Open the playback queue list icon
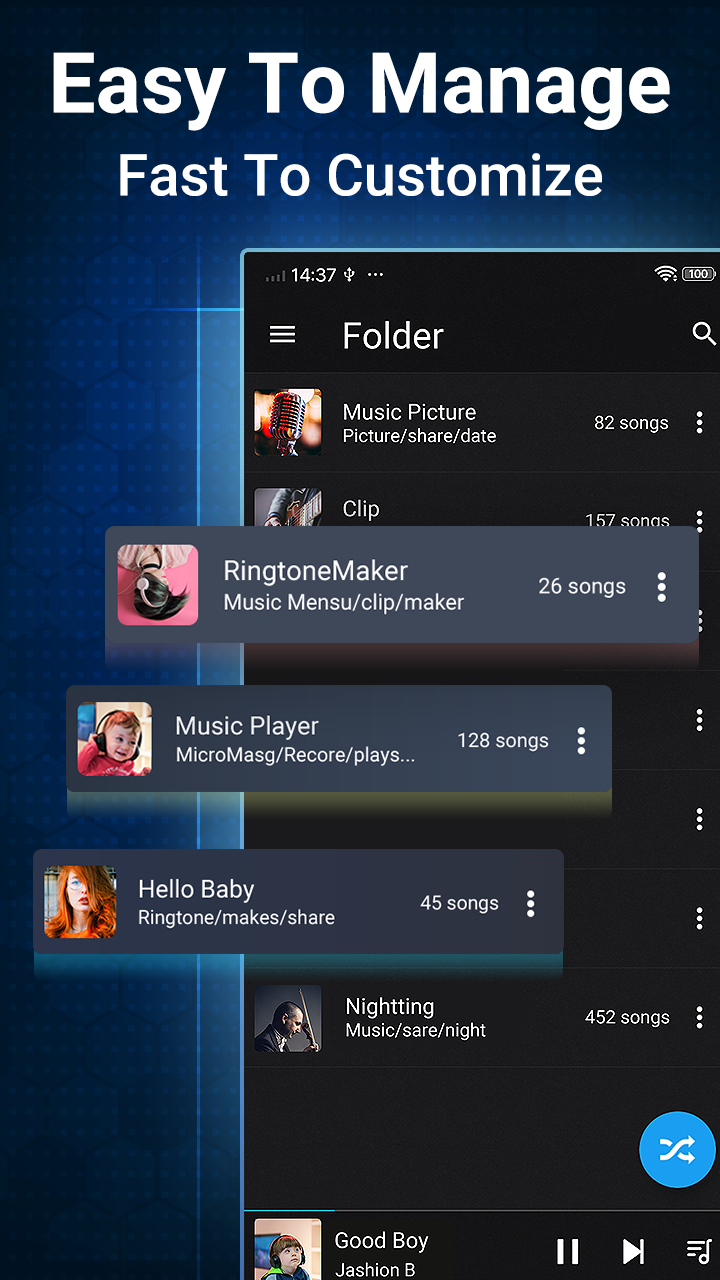 click(x=698, y=1251)
